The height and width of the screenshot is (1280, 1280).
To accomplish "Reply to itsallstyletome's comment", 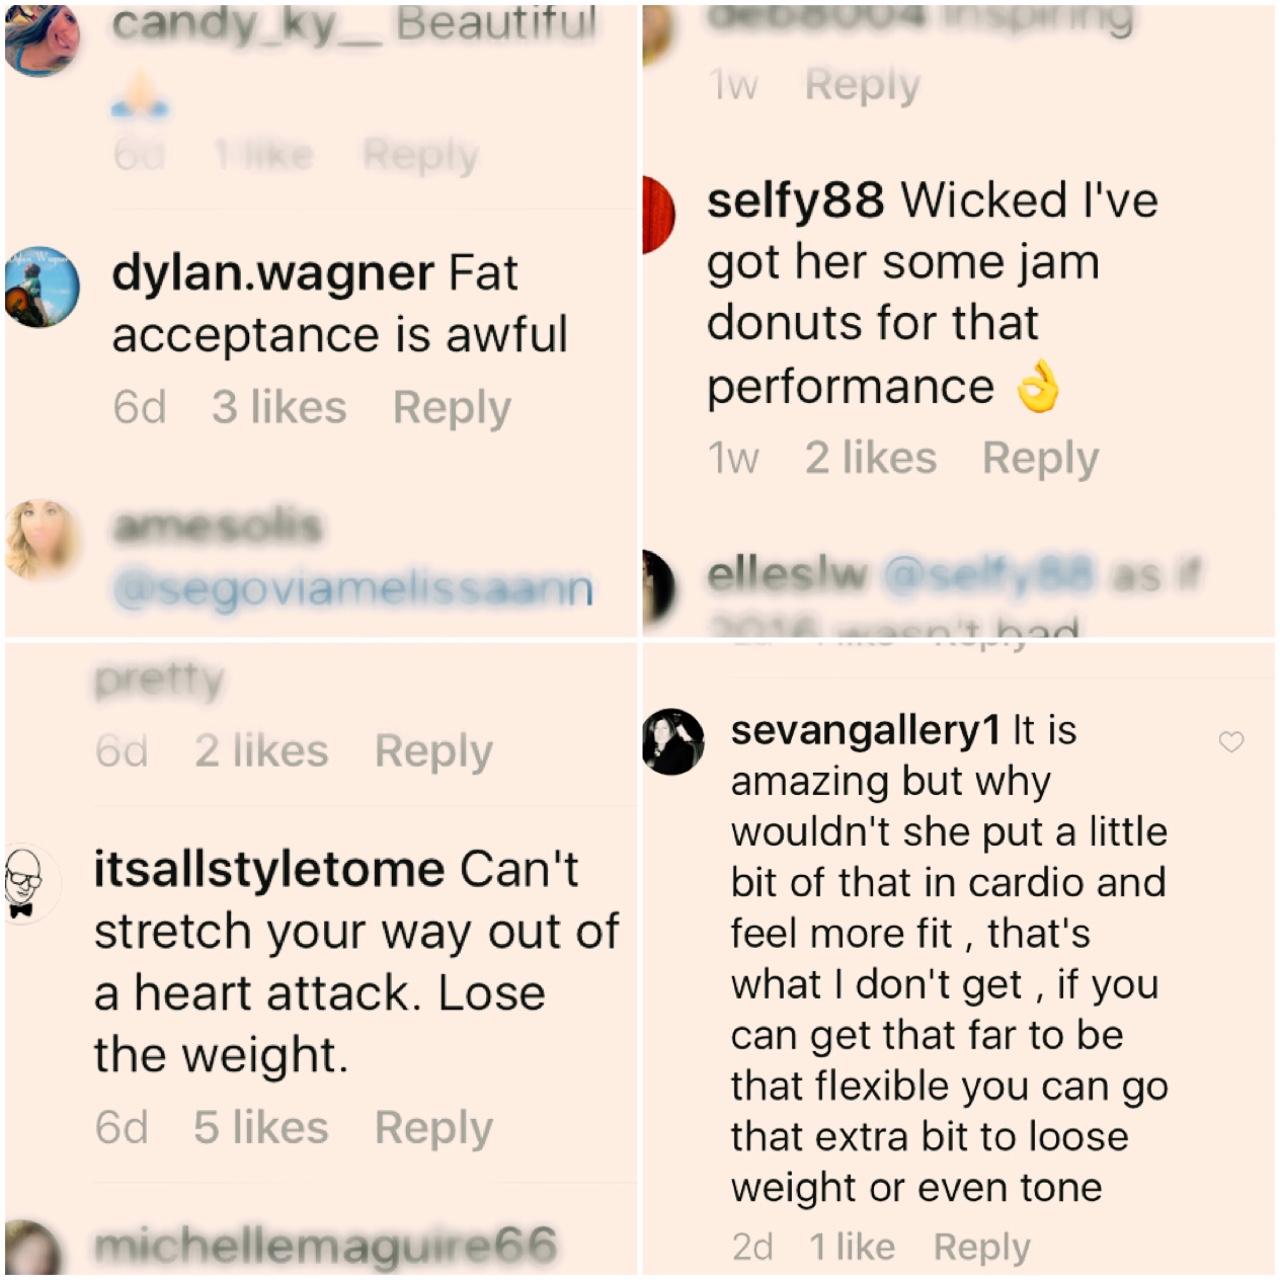I will tap(433, 1128).
